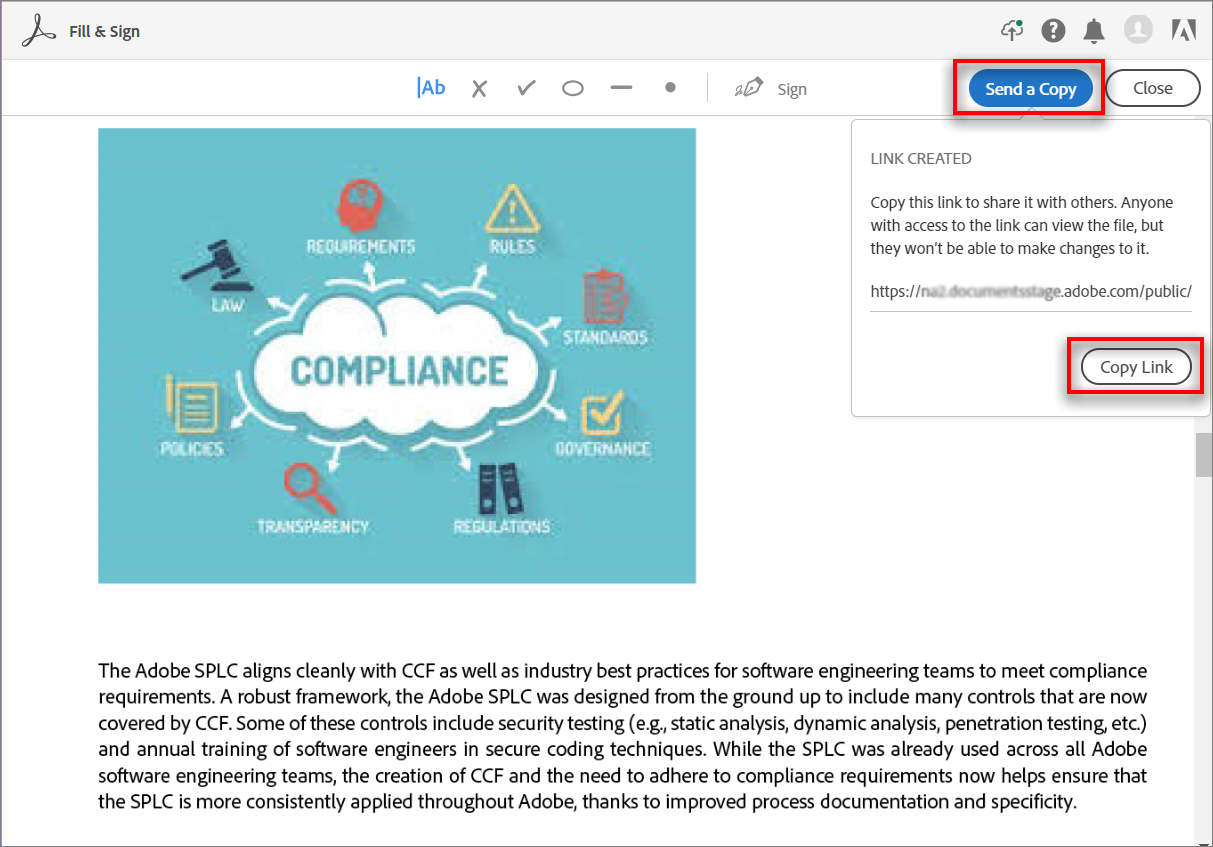The width and height of the screenshot is (1213, 847).
Task: Open the user profile avatar
Action: [1138, 30]
